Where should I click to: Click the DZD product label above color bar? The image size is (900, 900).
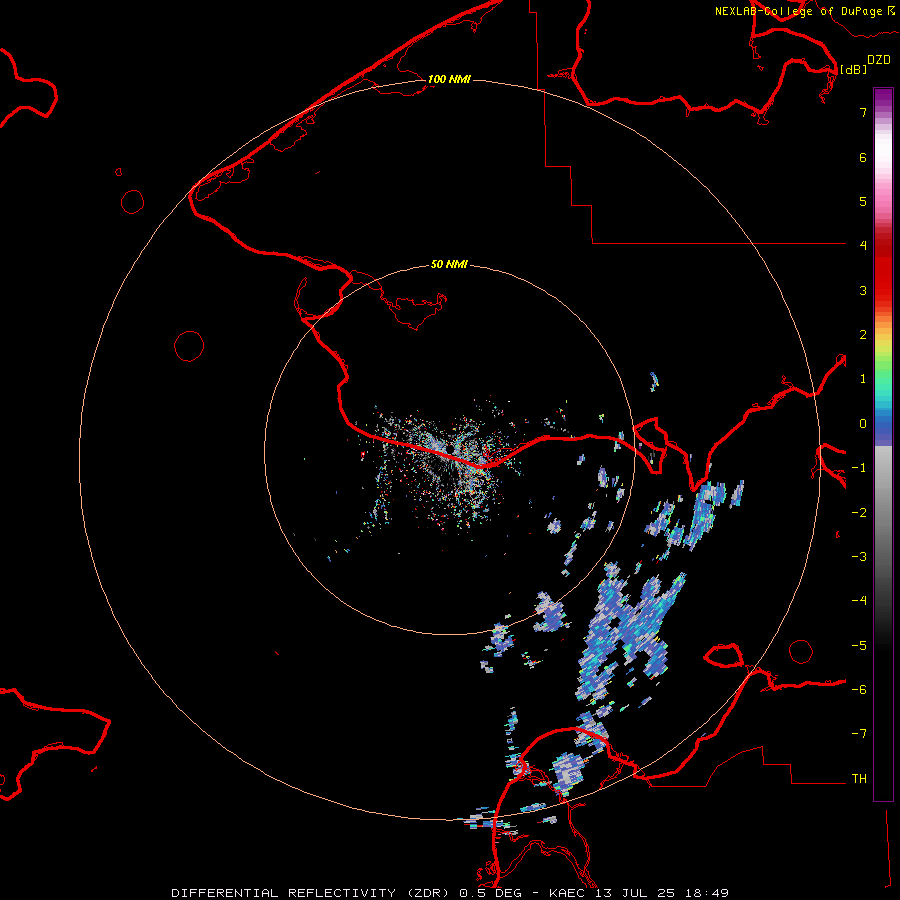[879, 60]
